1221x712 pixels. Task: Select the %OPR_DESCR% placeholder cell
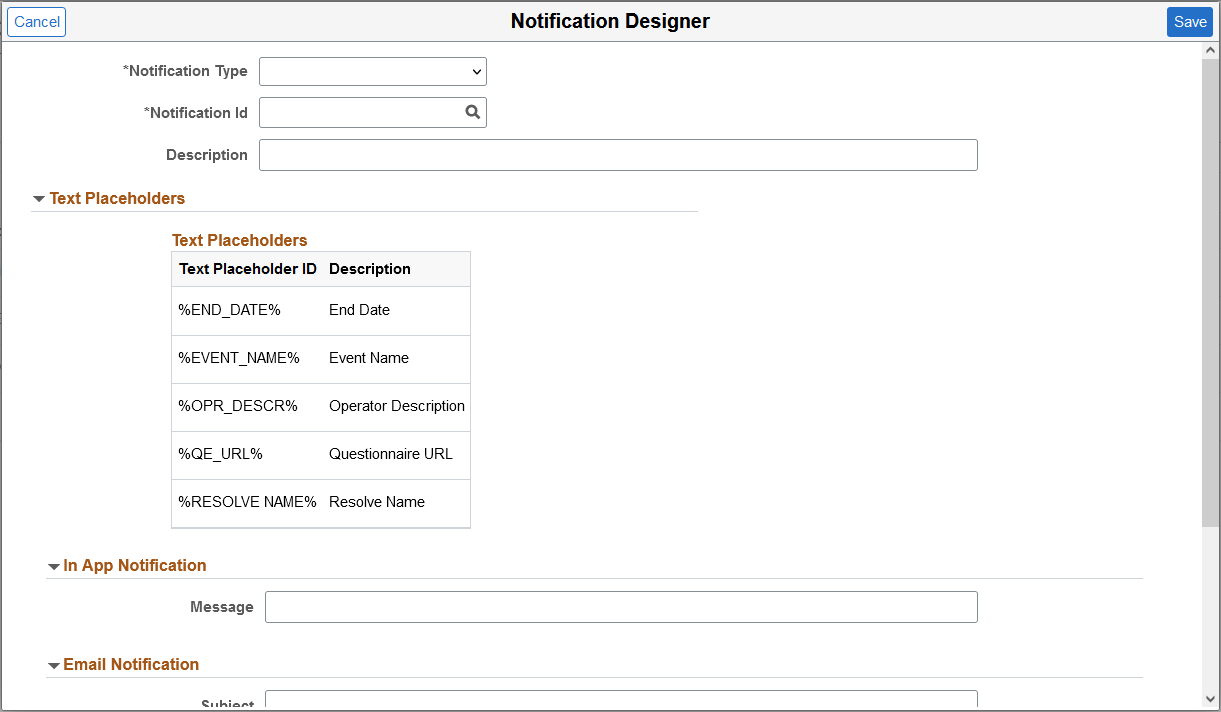(x=238, y=406)
